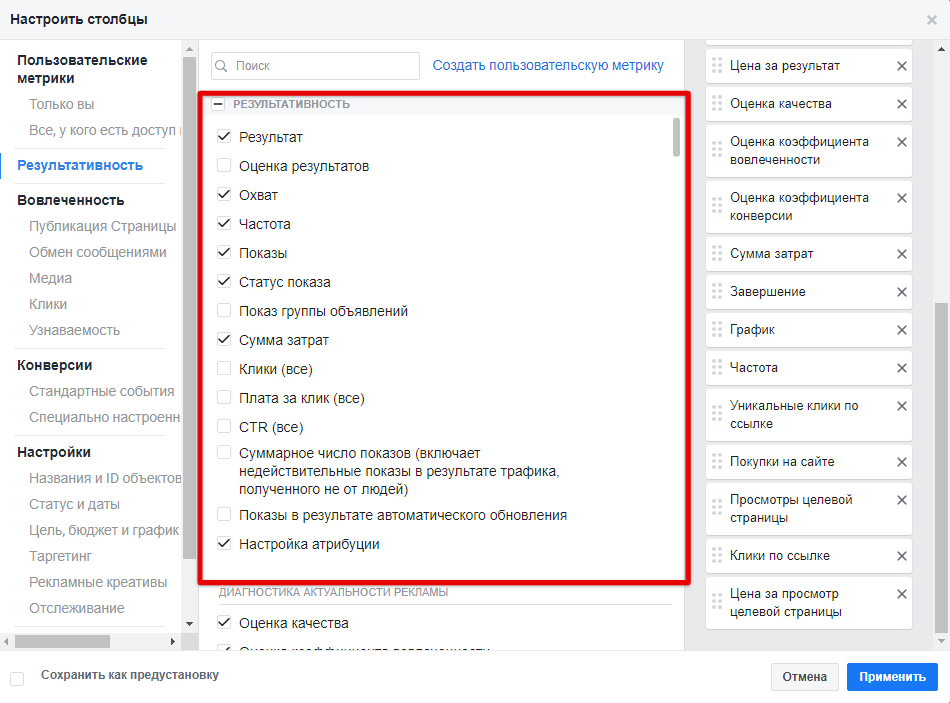
Task: Open 'Создать пользовательскую метрику' link
Action: 548,66
